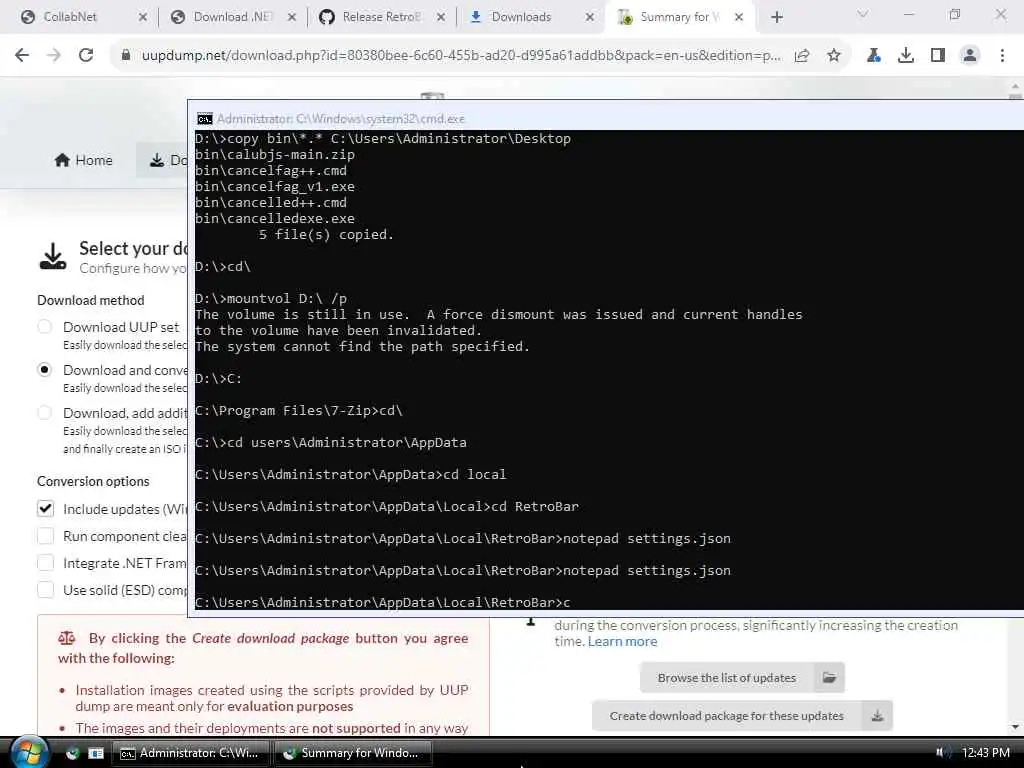Select the Summary for Windows tab
1024x768 pixels.
[679, 17]
